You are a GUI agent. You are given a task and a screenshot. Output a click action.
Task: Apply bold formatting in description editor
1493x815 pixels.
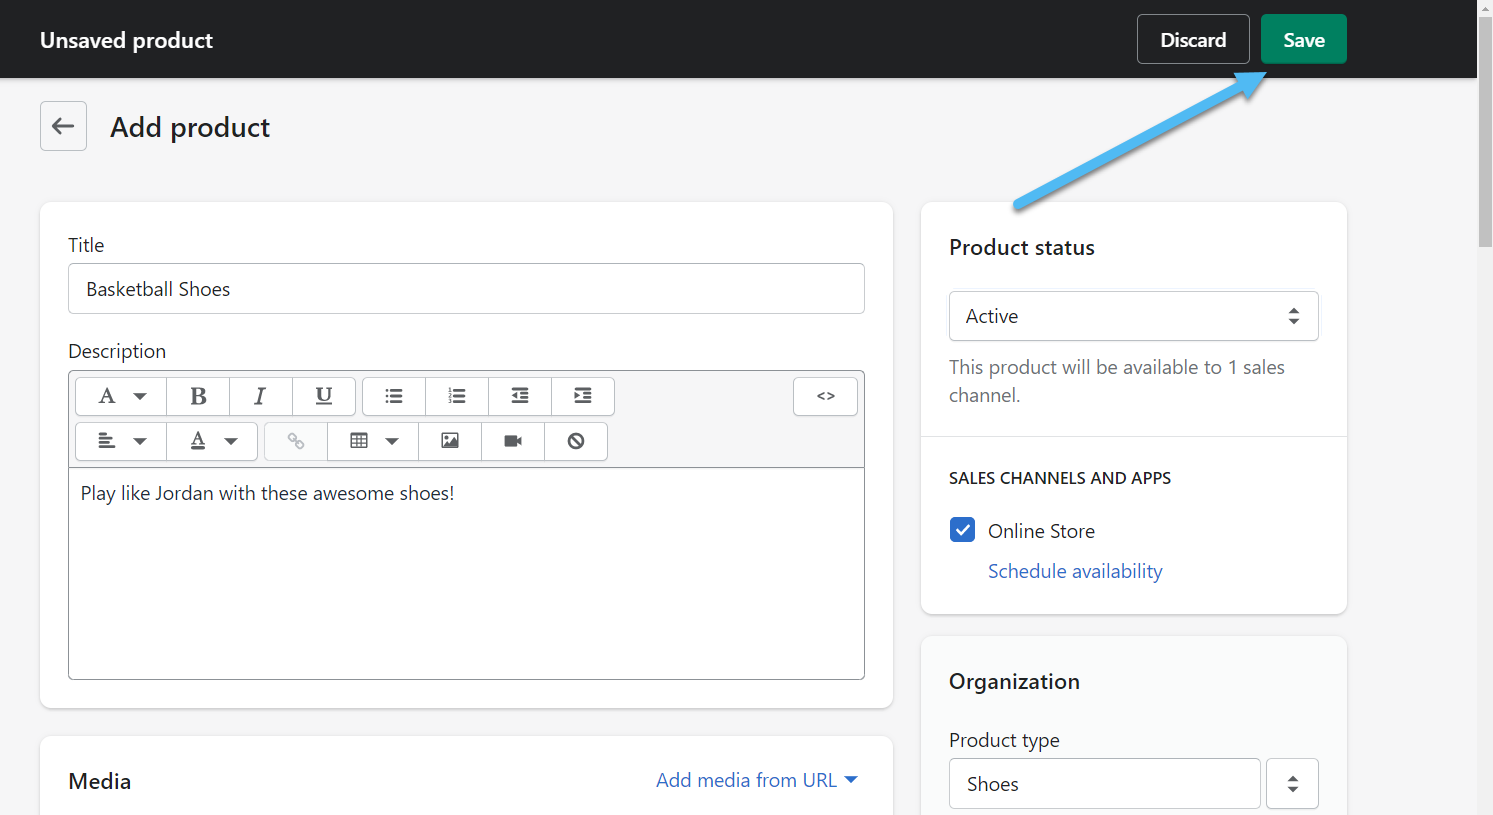(x=198, y=396)
